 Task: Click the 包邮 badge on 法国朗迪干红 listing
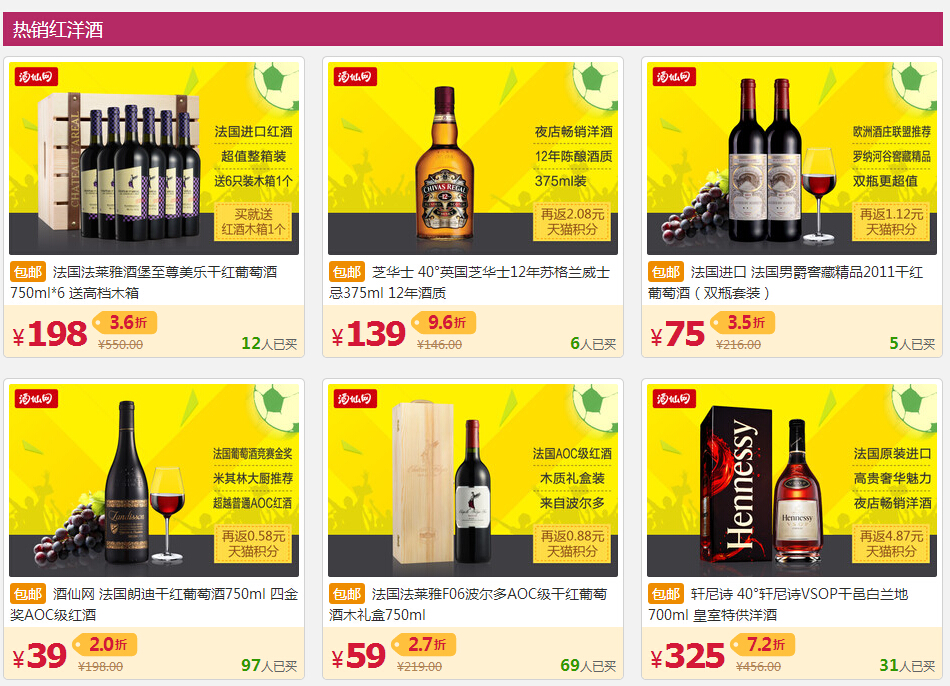click(27, 594)
